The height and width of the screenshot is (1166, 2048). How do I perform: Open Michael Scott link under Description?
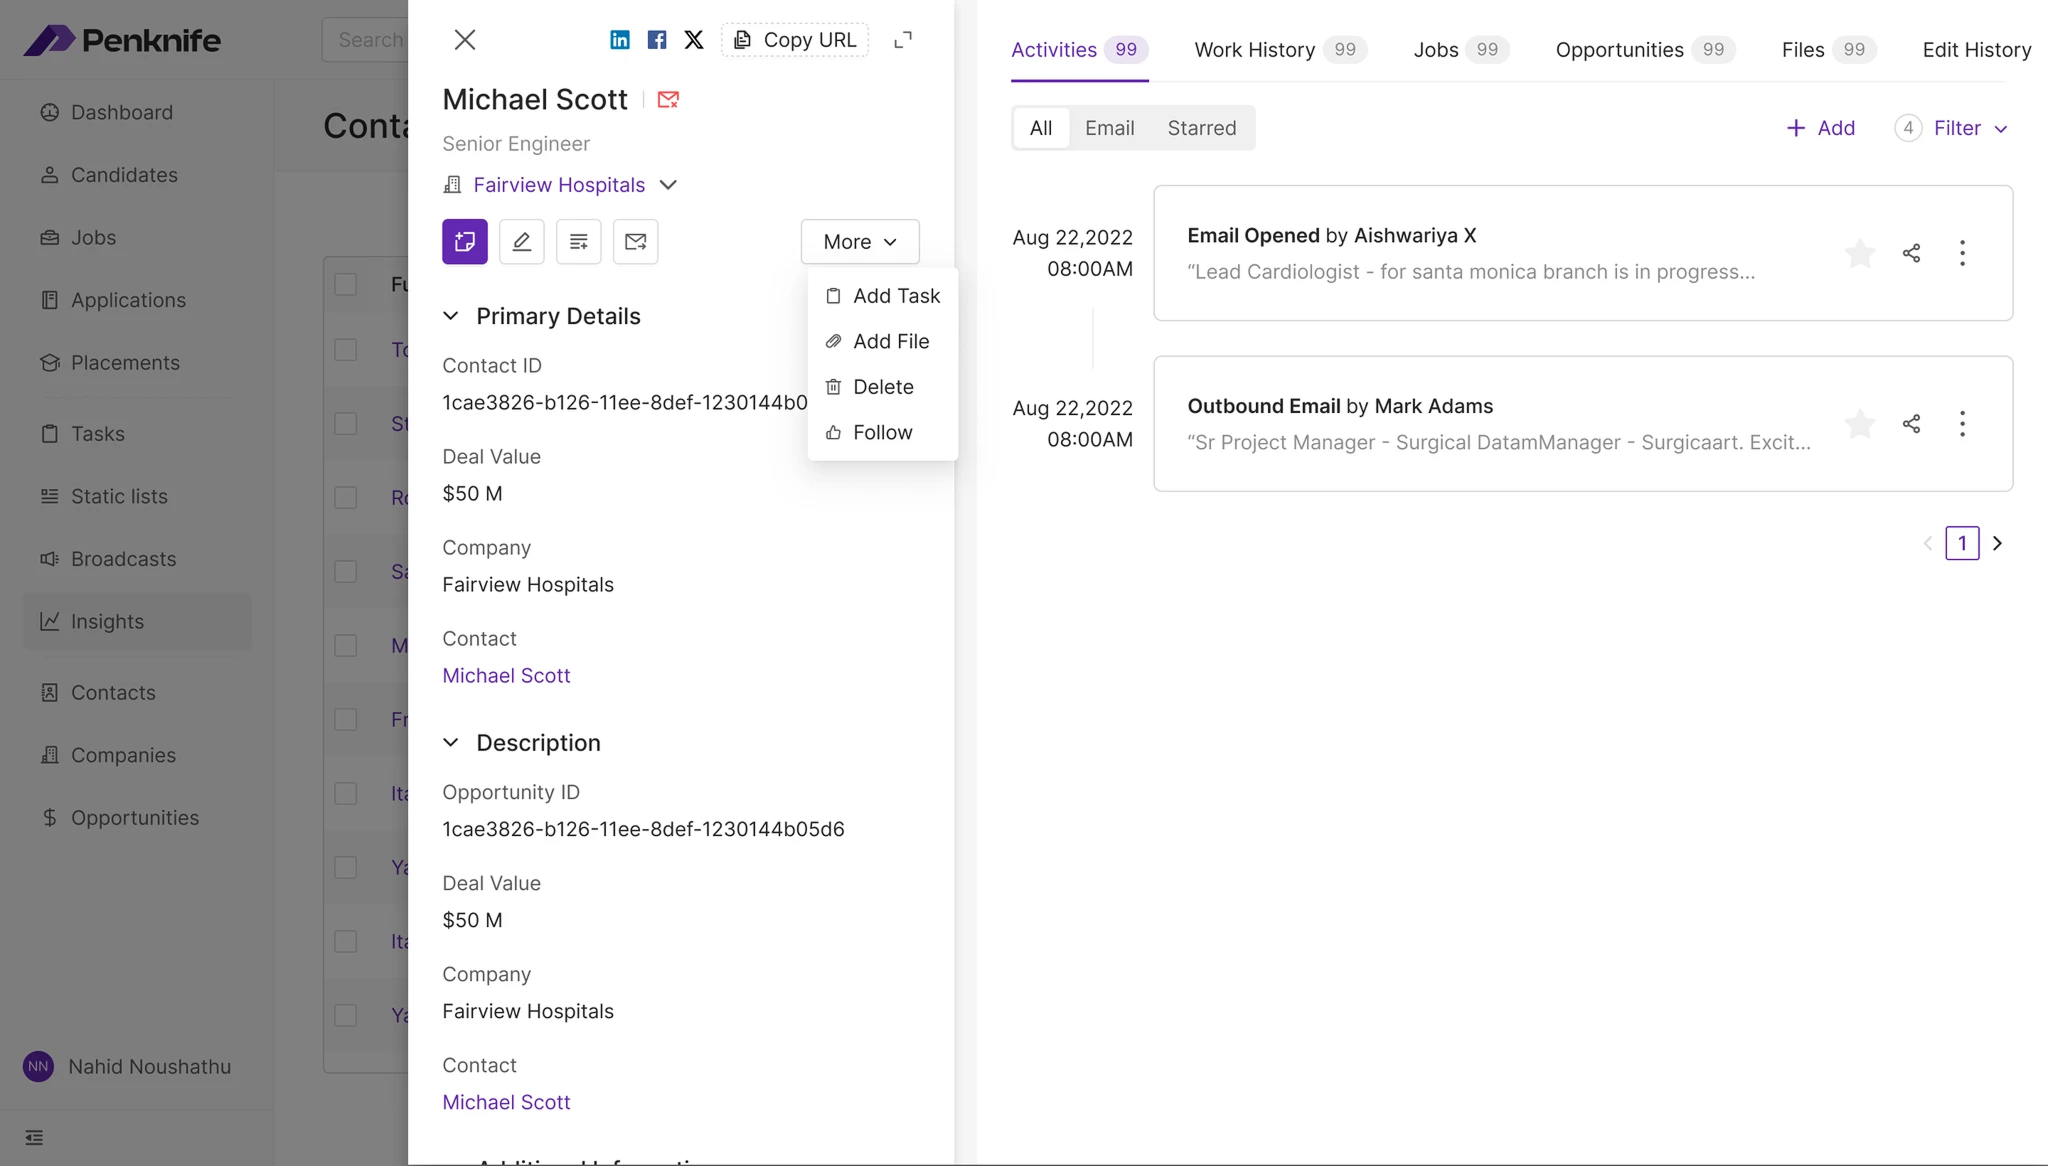click(x=506, y=1102)
